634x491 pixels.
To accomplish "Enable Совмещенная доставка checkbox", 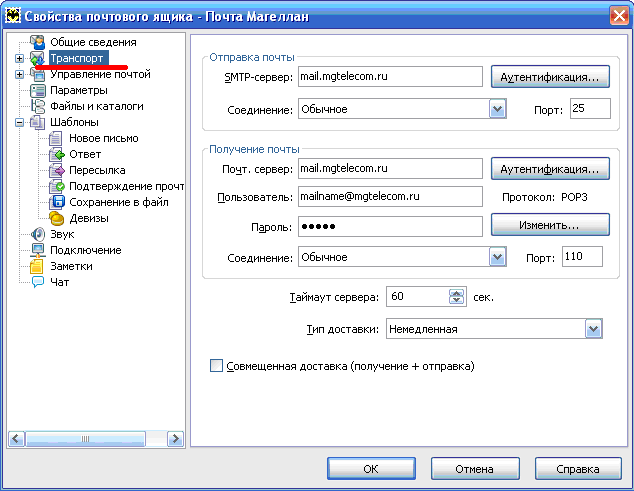I will pos(216,366).
